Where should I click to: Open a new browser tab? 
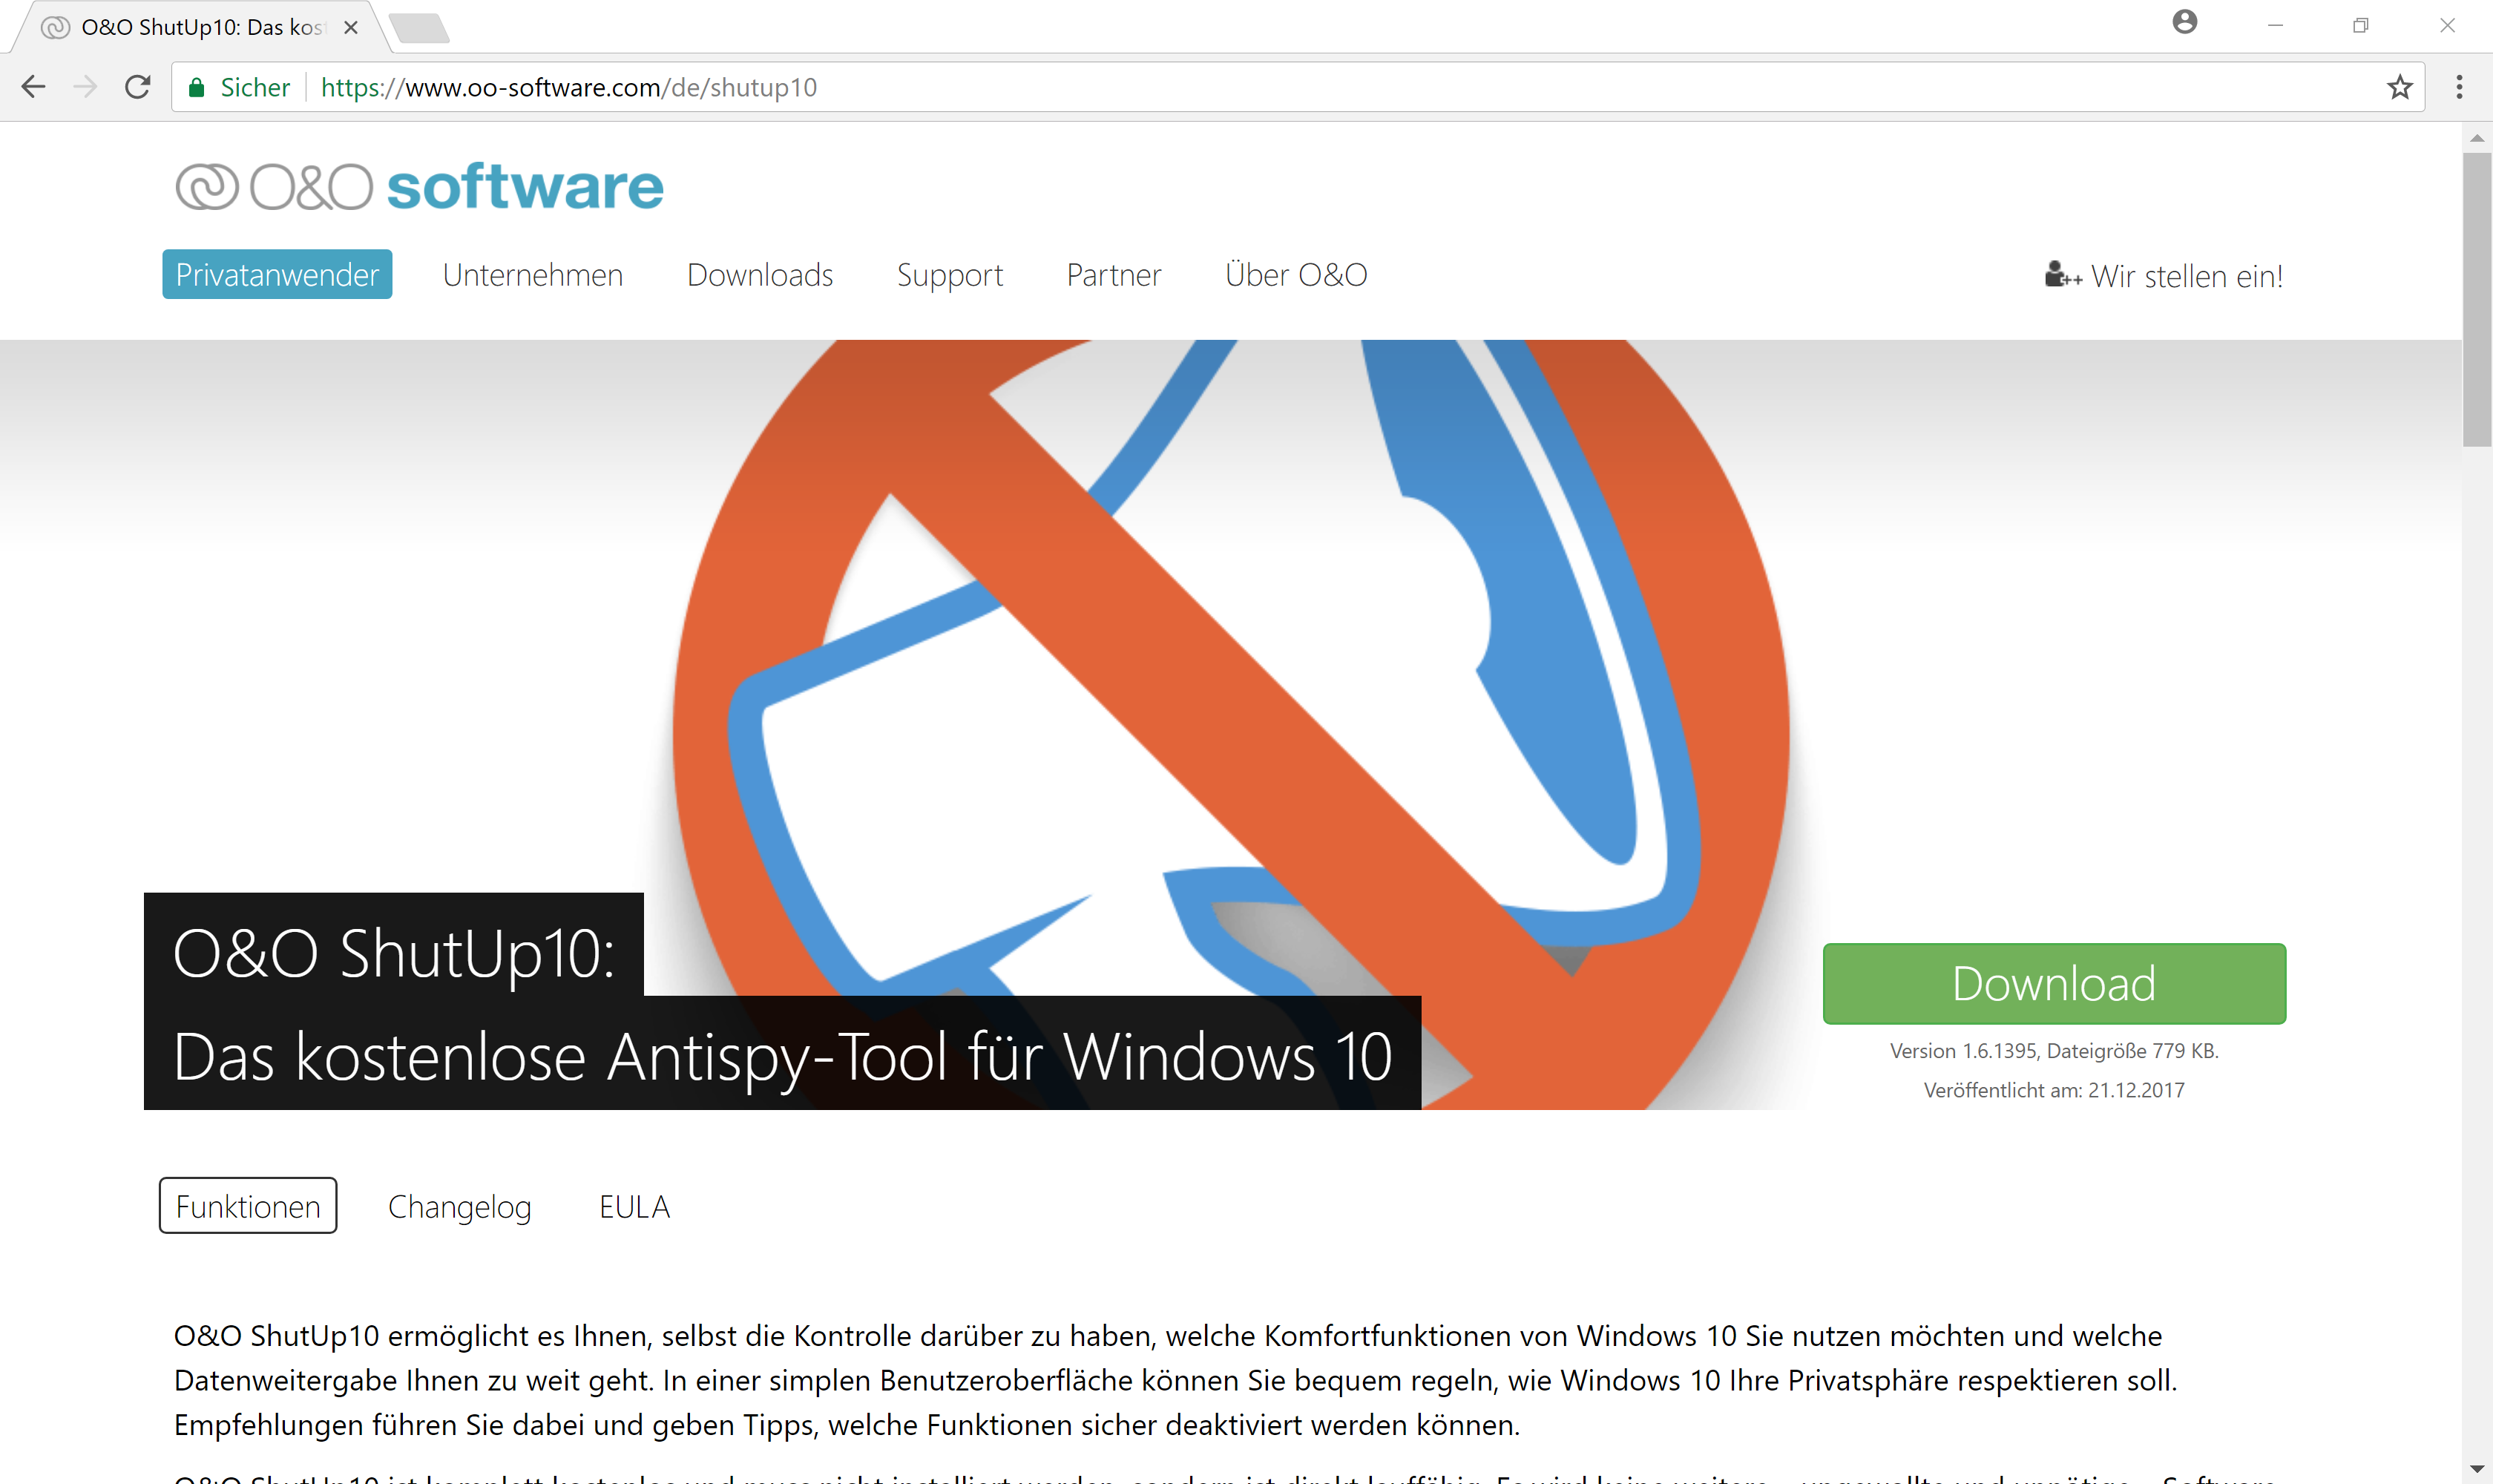(420, 28)
